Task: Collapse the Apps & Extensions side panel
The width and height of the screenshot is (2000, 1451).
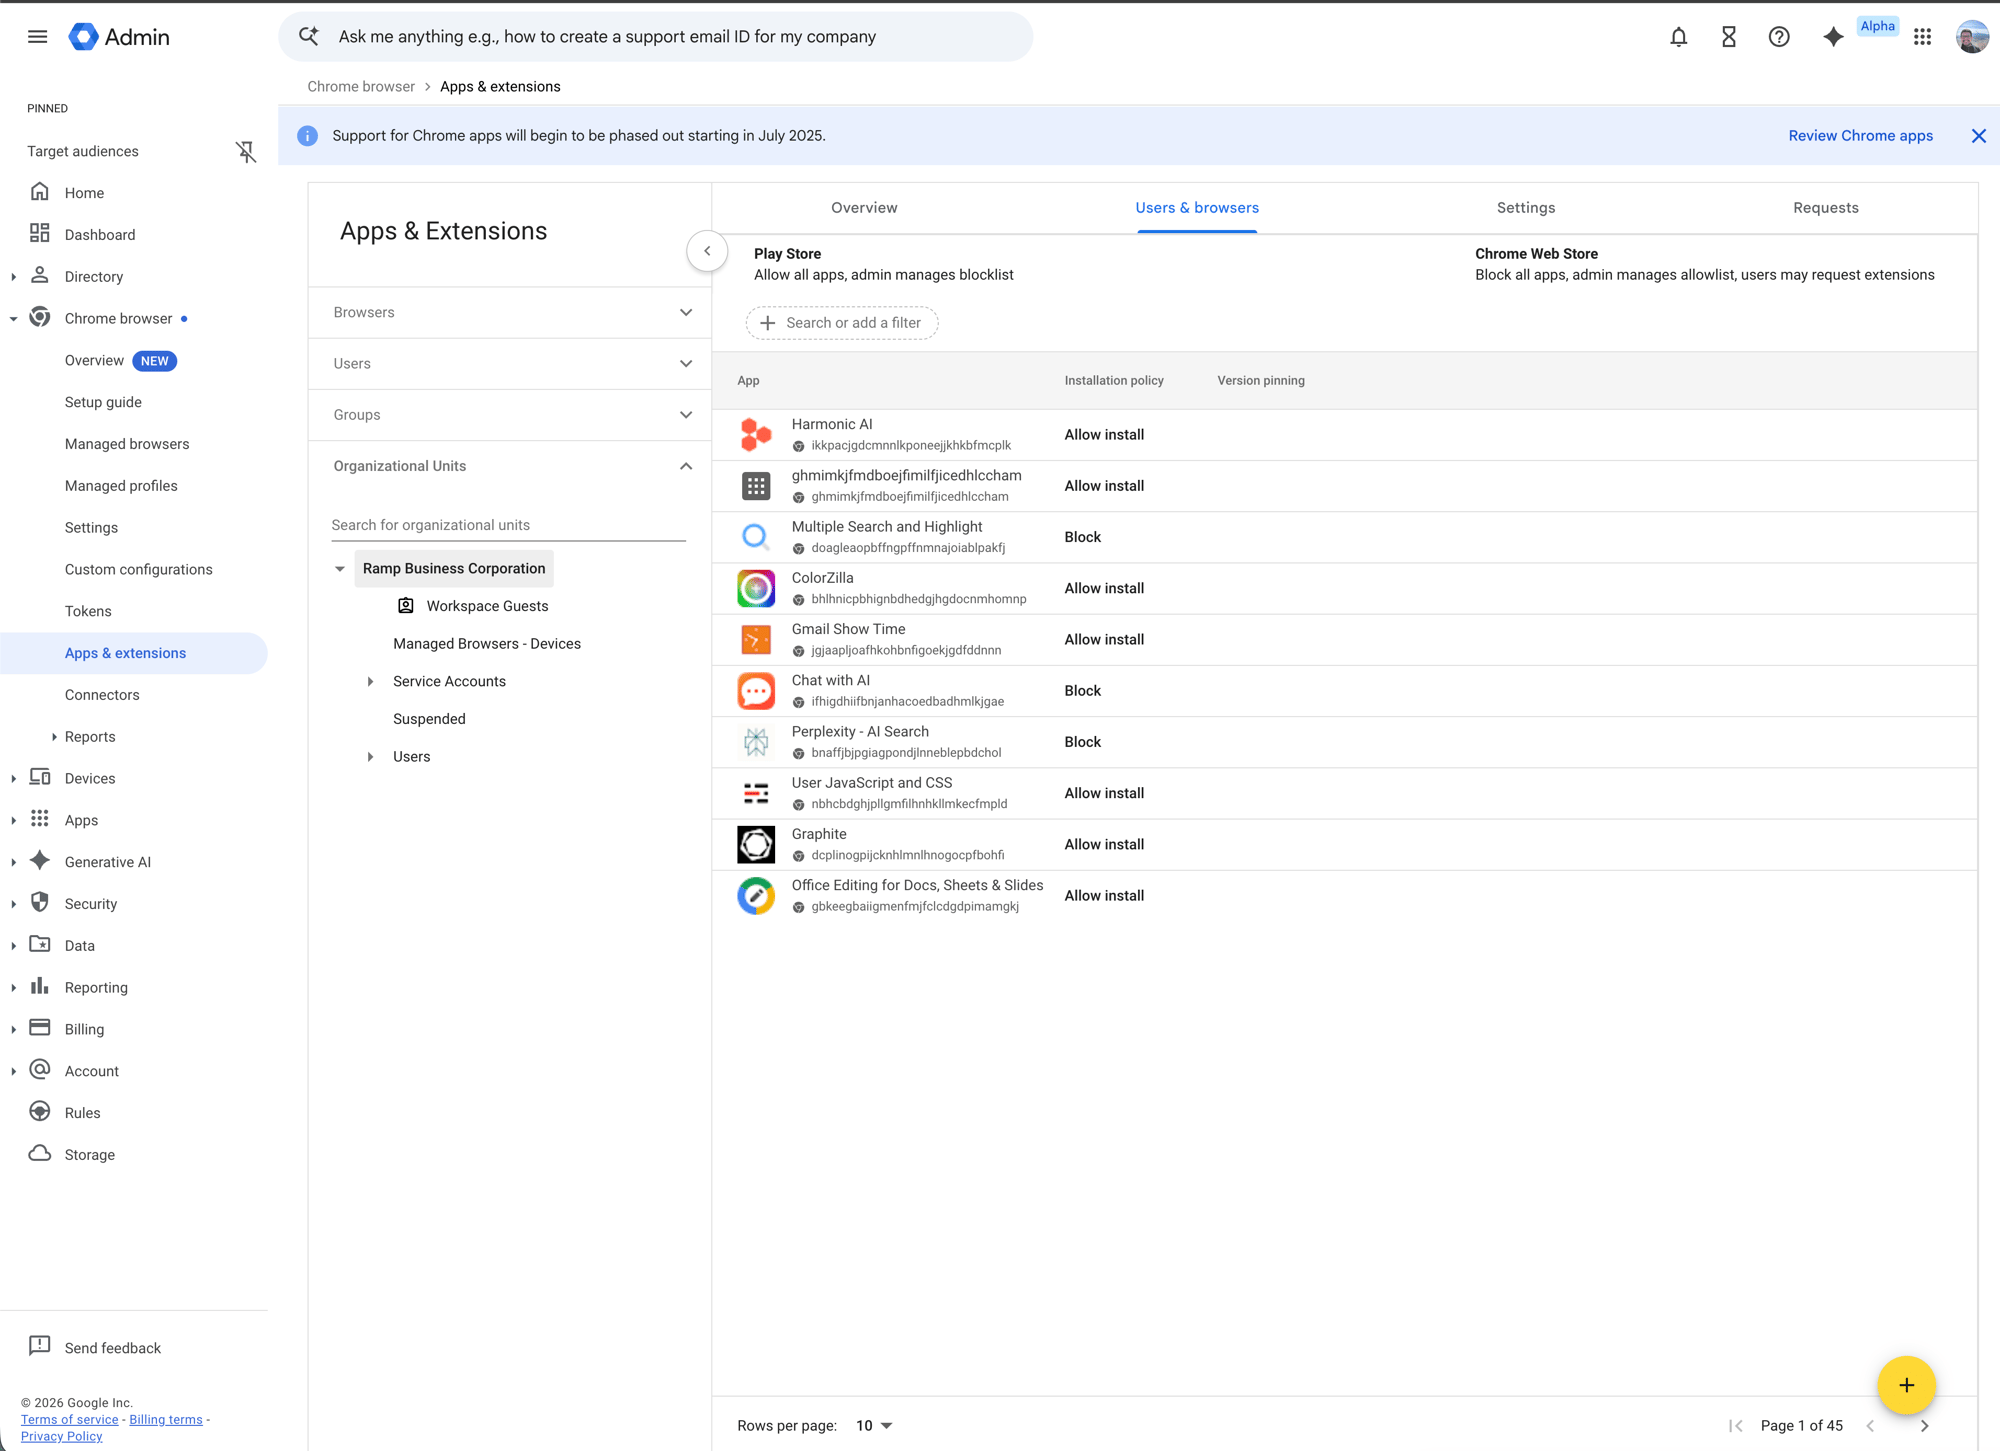Action: [707, 251]
